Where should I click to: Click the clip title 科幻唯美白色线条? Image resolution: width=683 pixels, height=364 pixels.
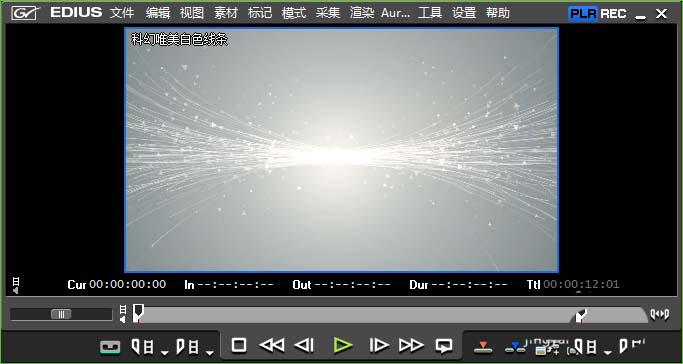pyautogui.click(x=179, y=40)
